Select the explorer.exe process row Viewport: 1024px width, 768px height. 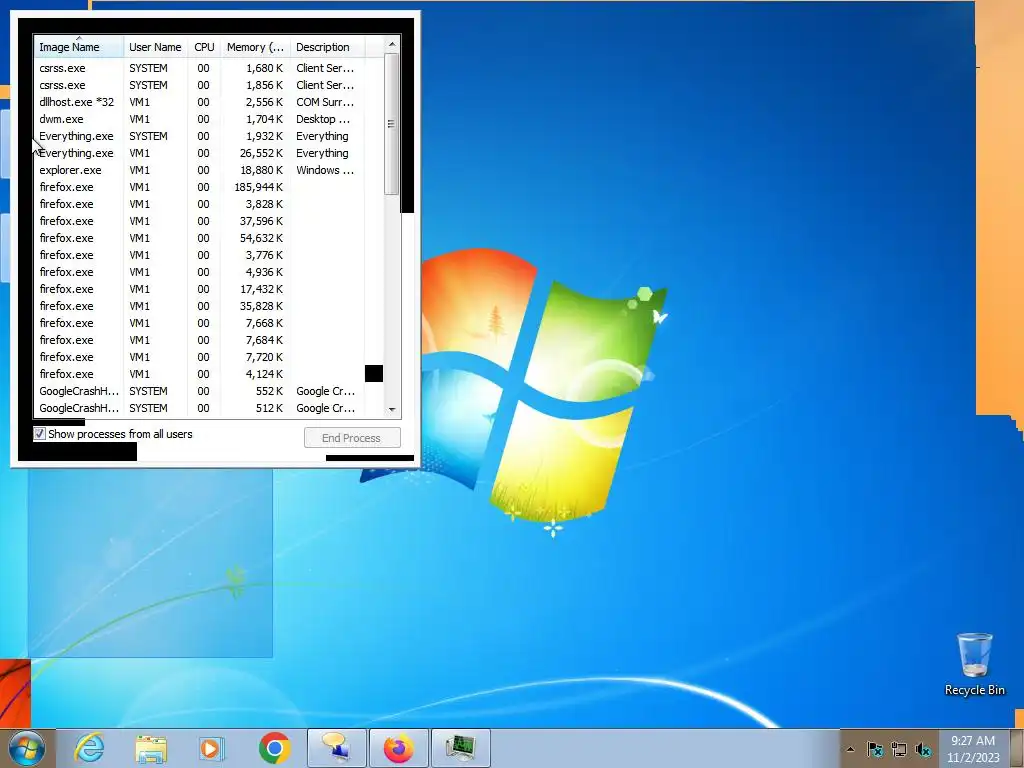[199, 170]
